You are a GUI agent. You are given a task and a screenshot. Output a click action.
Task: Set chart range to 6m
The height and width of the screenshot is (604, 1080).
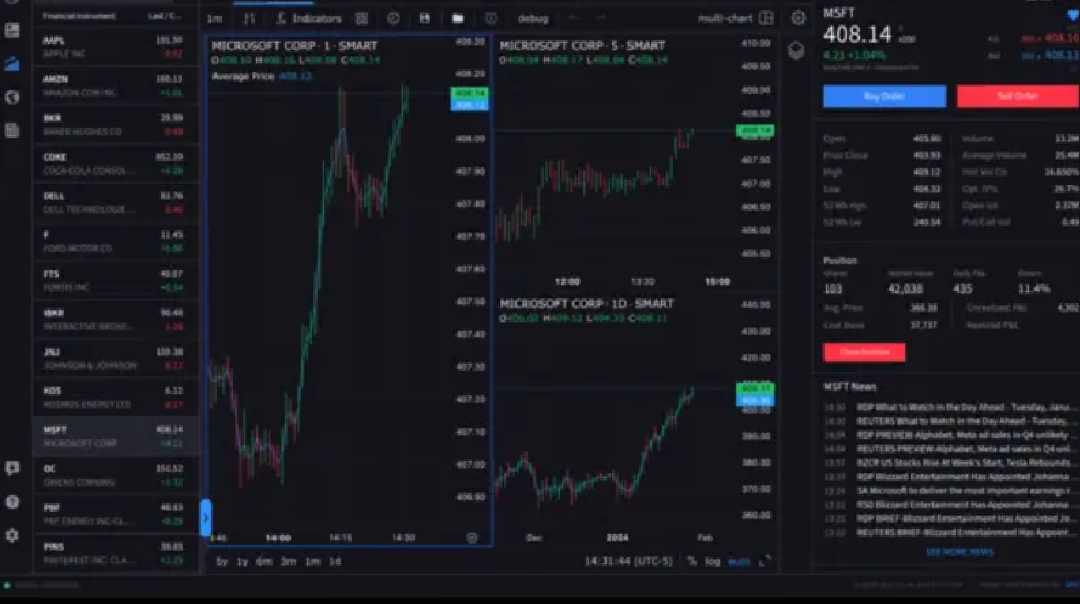264,561
